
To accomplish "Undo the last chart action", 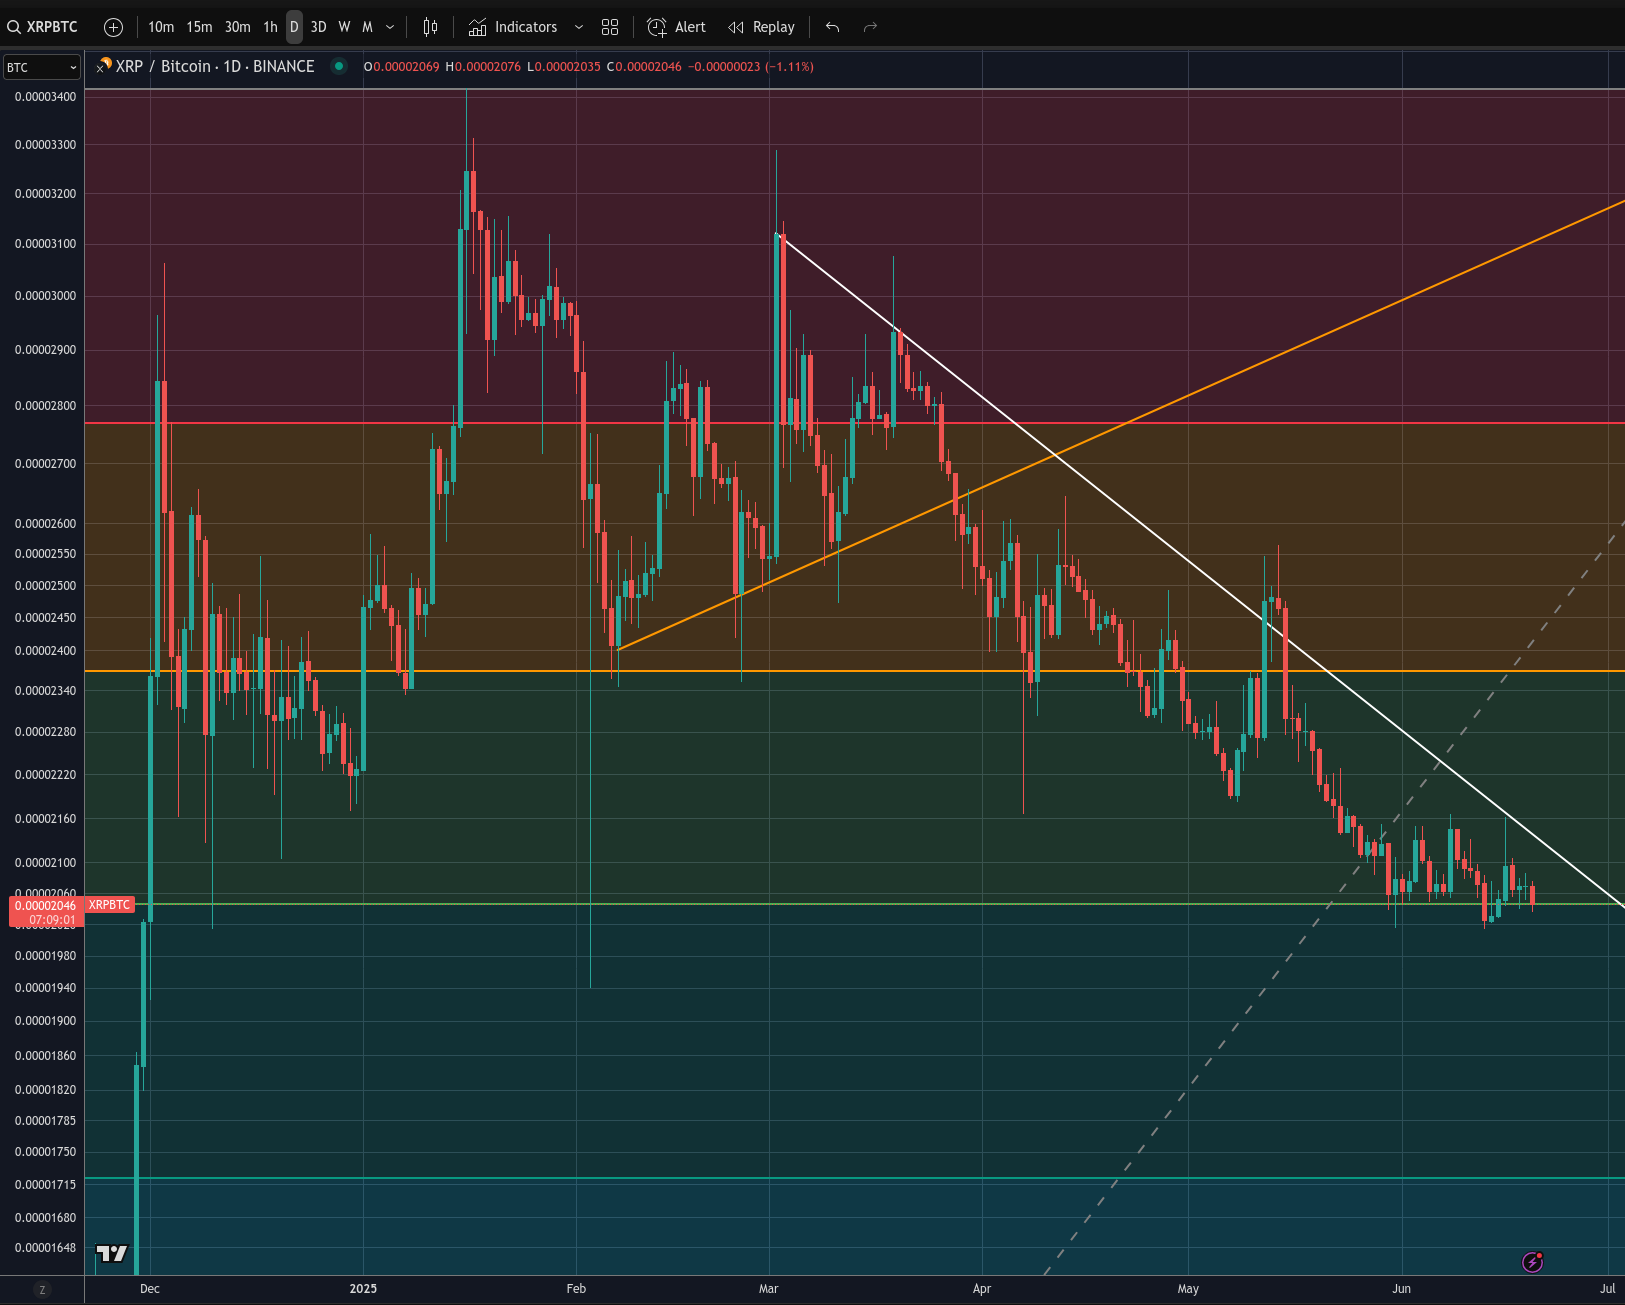I will point(832,27).
